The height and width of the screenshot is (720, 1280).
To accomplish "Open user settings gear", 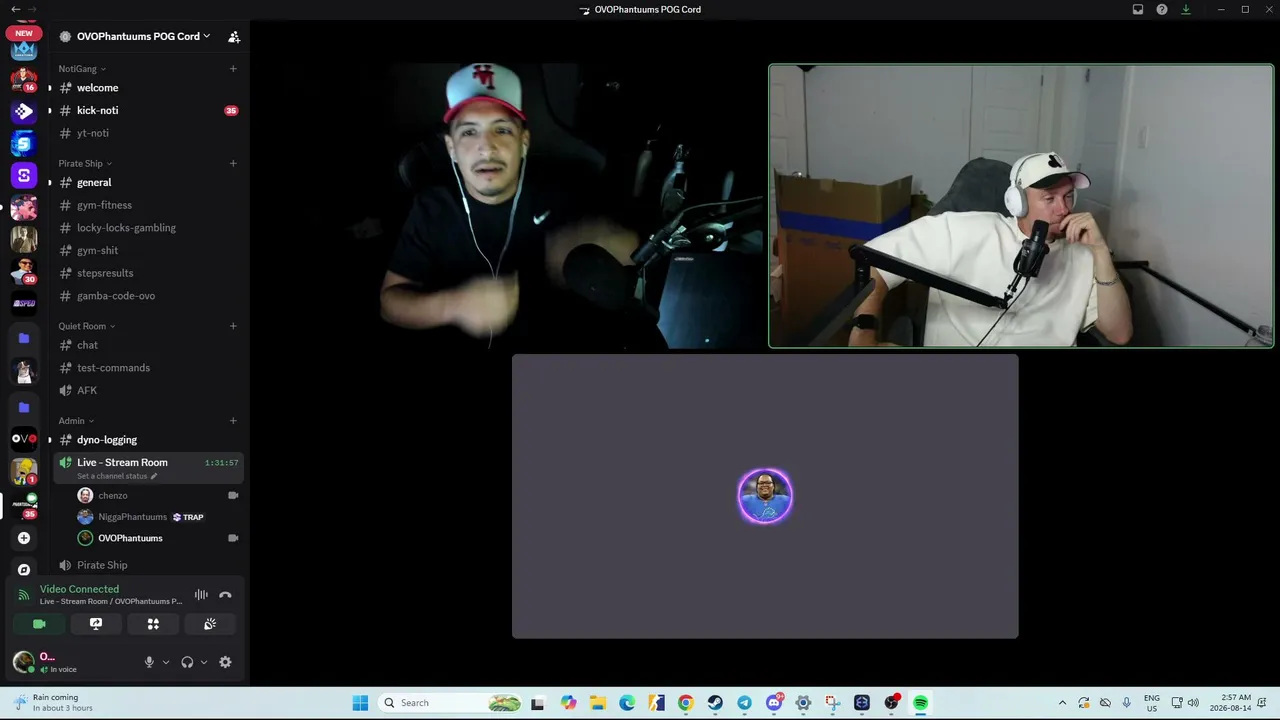I will pyautogui.click(x=226, y=662).
